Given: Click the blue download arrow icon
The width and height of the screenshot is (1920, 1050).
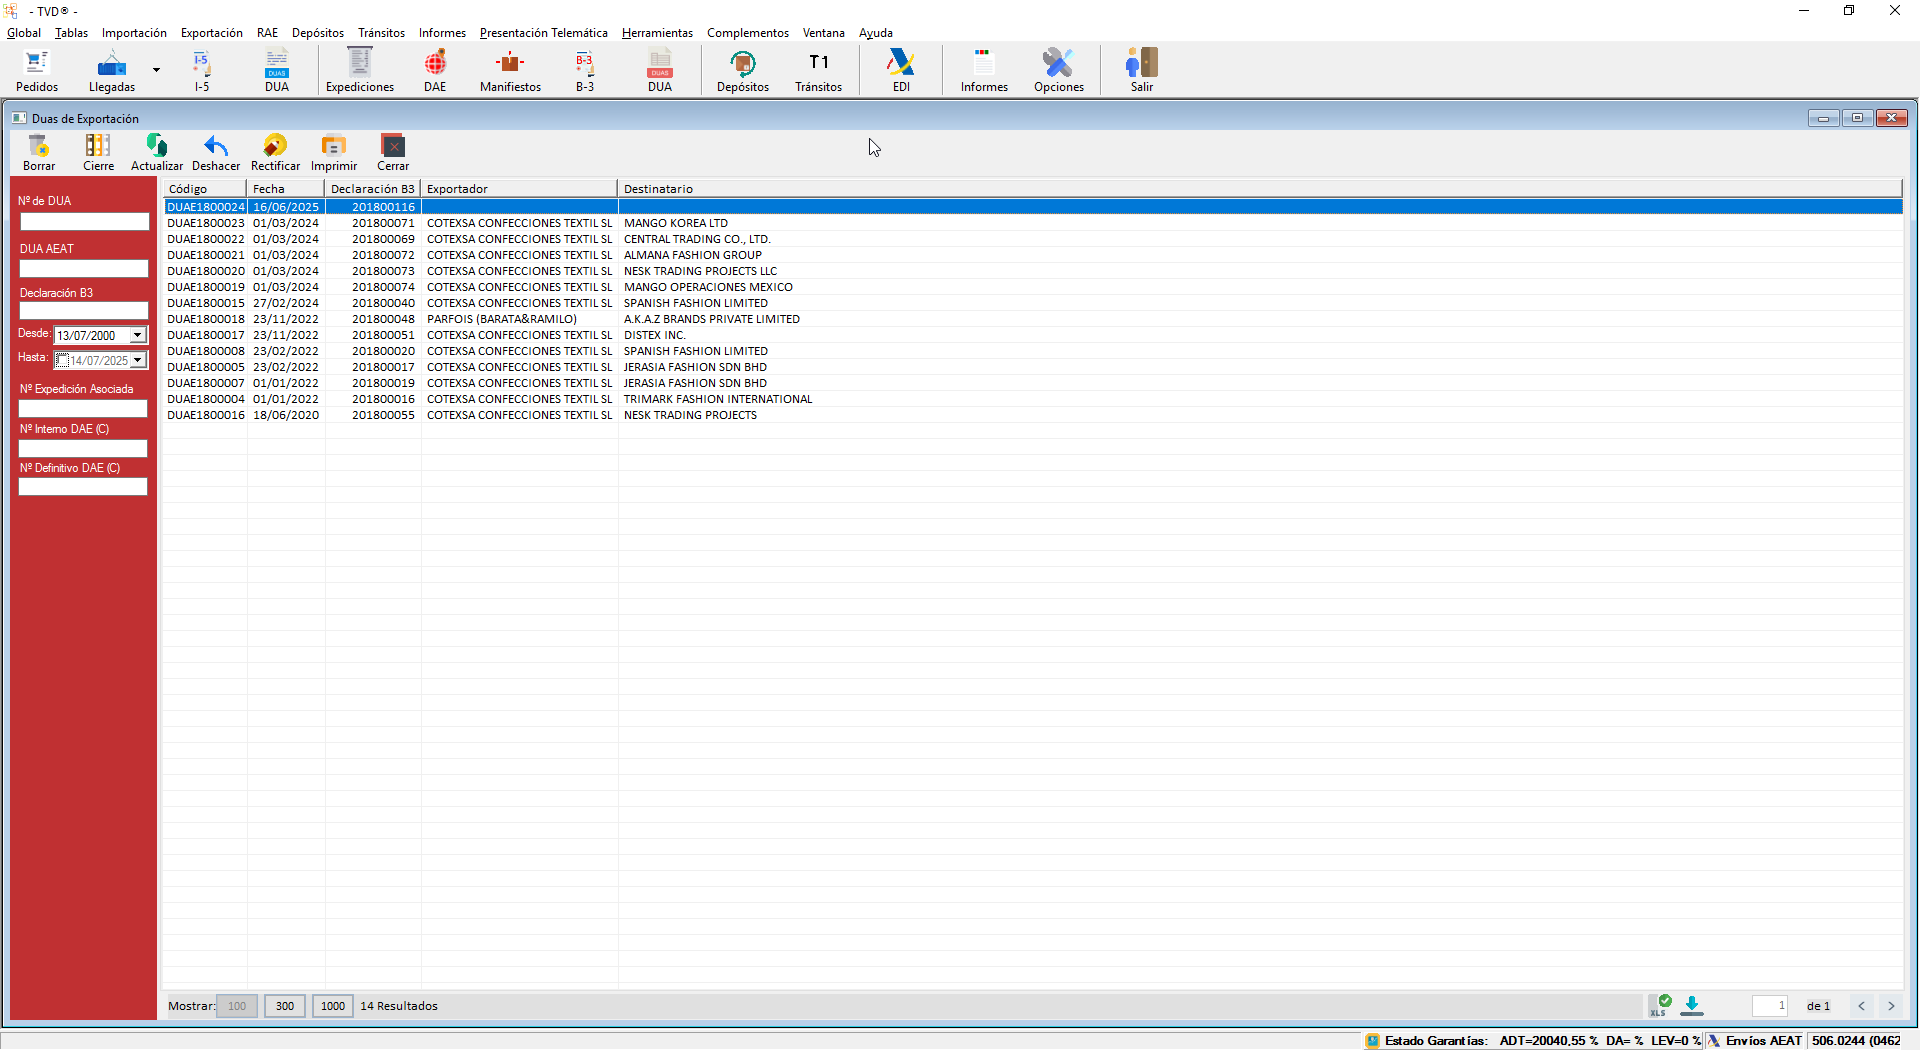Looking at the screenshot, I should click(x=1692, y=1005).
